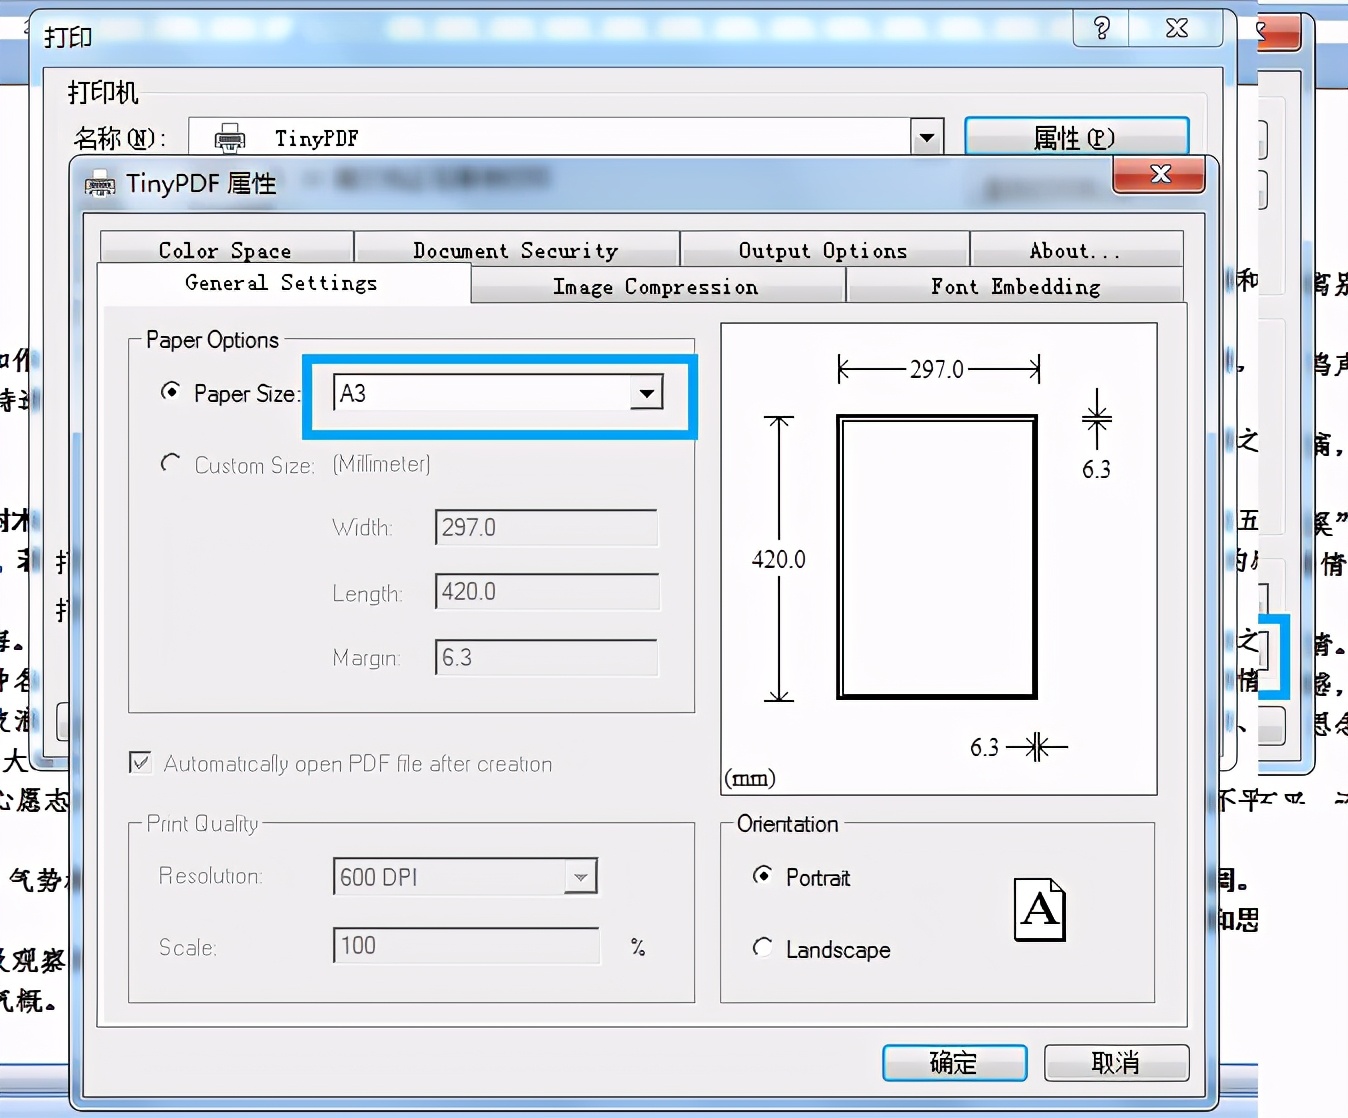
Task: Select the Paper Size radio button
Action: pyautogui.click(x=171, y=392)
